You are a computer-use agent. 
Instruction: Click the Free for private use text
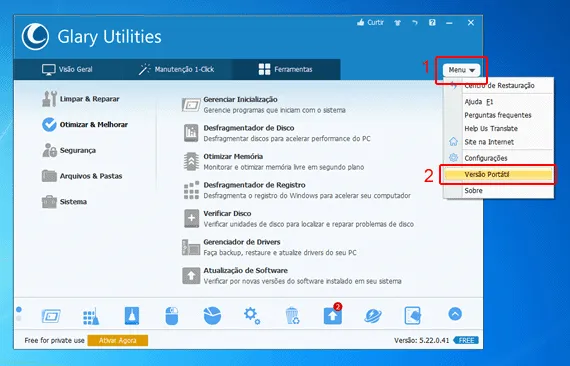pos(55,341)
